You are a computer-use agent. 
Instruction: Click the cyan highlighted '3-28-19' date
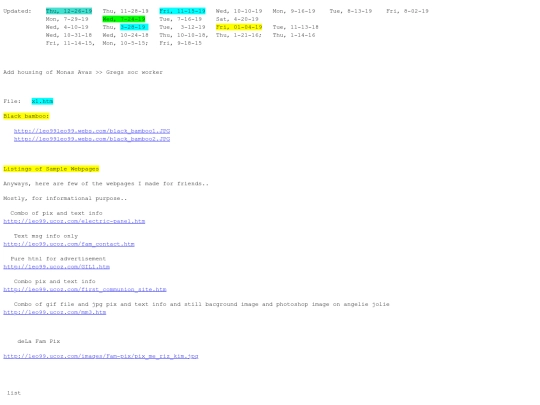pos(134,27)
